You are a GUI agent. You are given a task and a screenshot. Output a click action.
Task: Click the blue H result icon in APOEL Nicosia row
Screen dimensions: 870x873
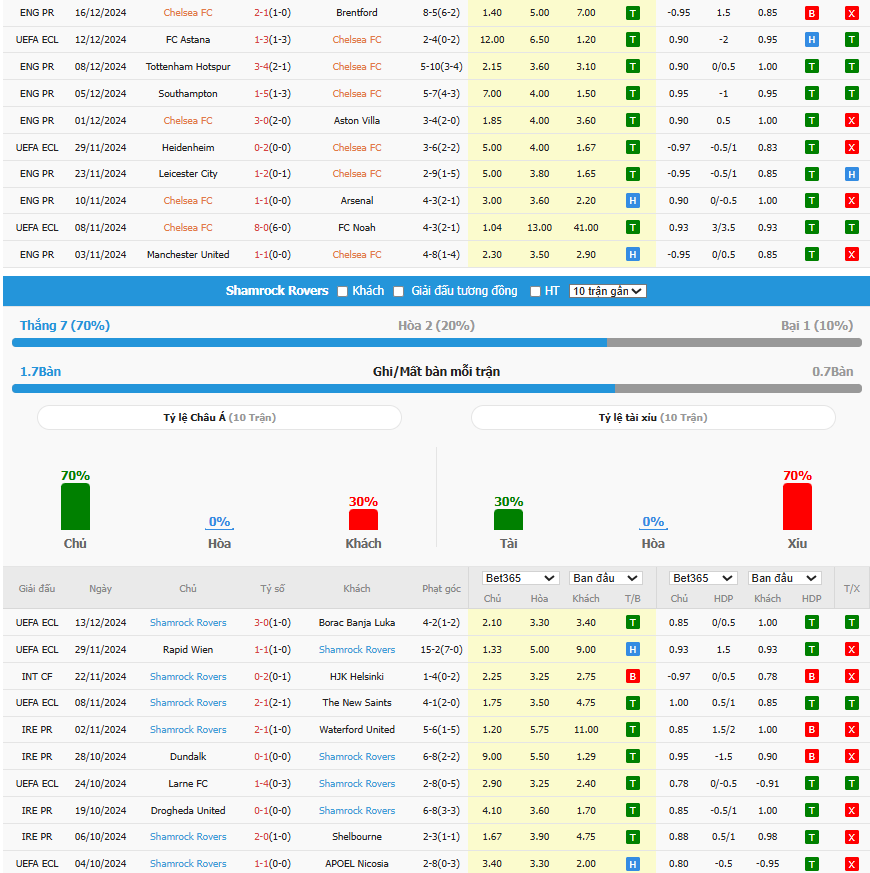click(x=632, y=864)
